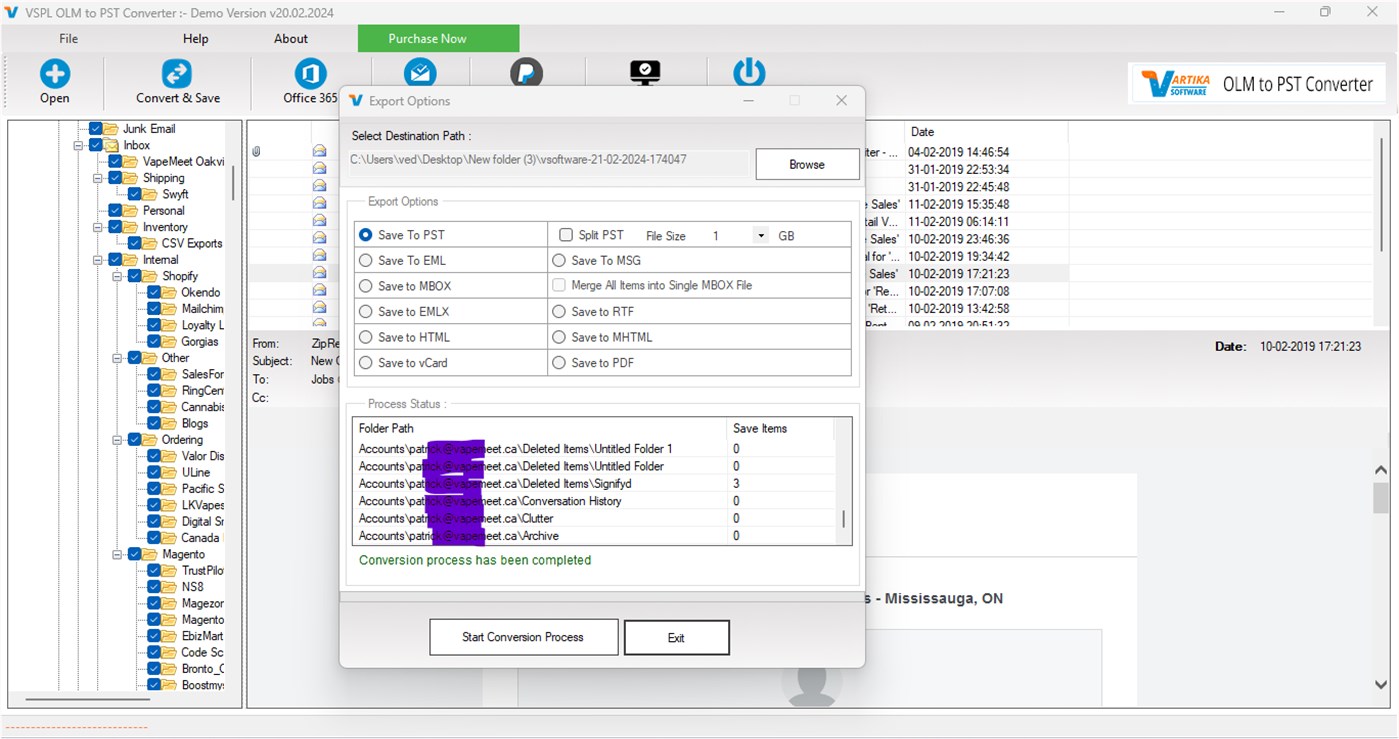This screenshot has height=739, width=1399.
Task: Select the Save To EML radio button
Action: [x=364, y=259]
